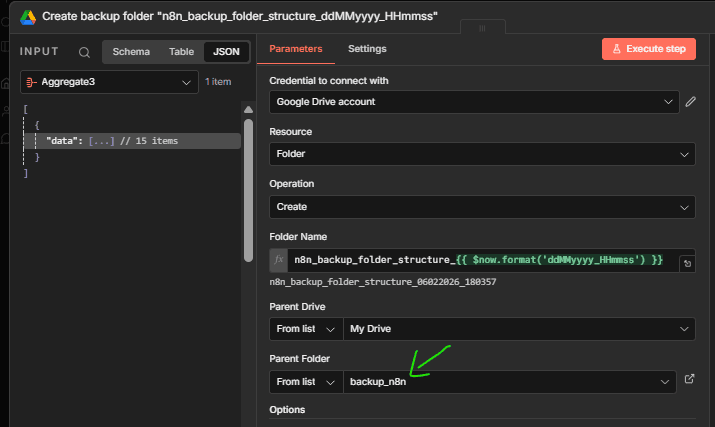Switch input view to Schema

coord(129,52)
